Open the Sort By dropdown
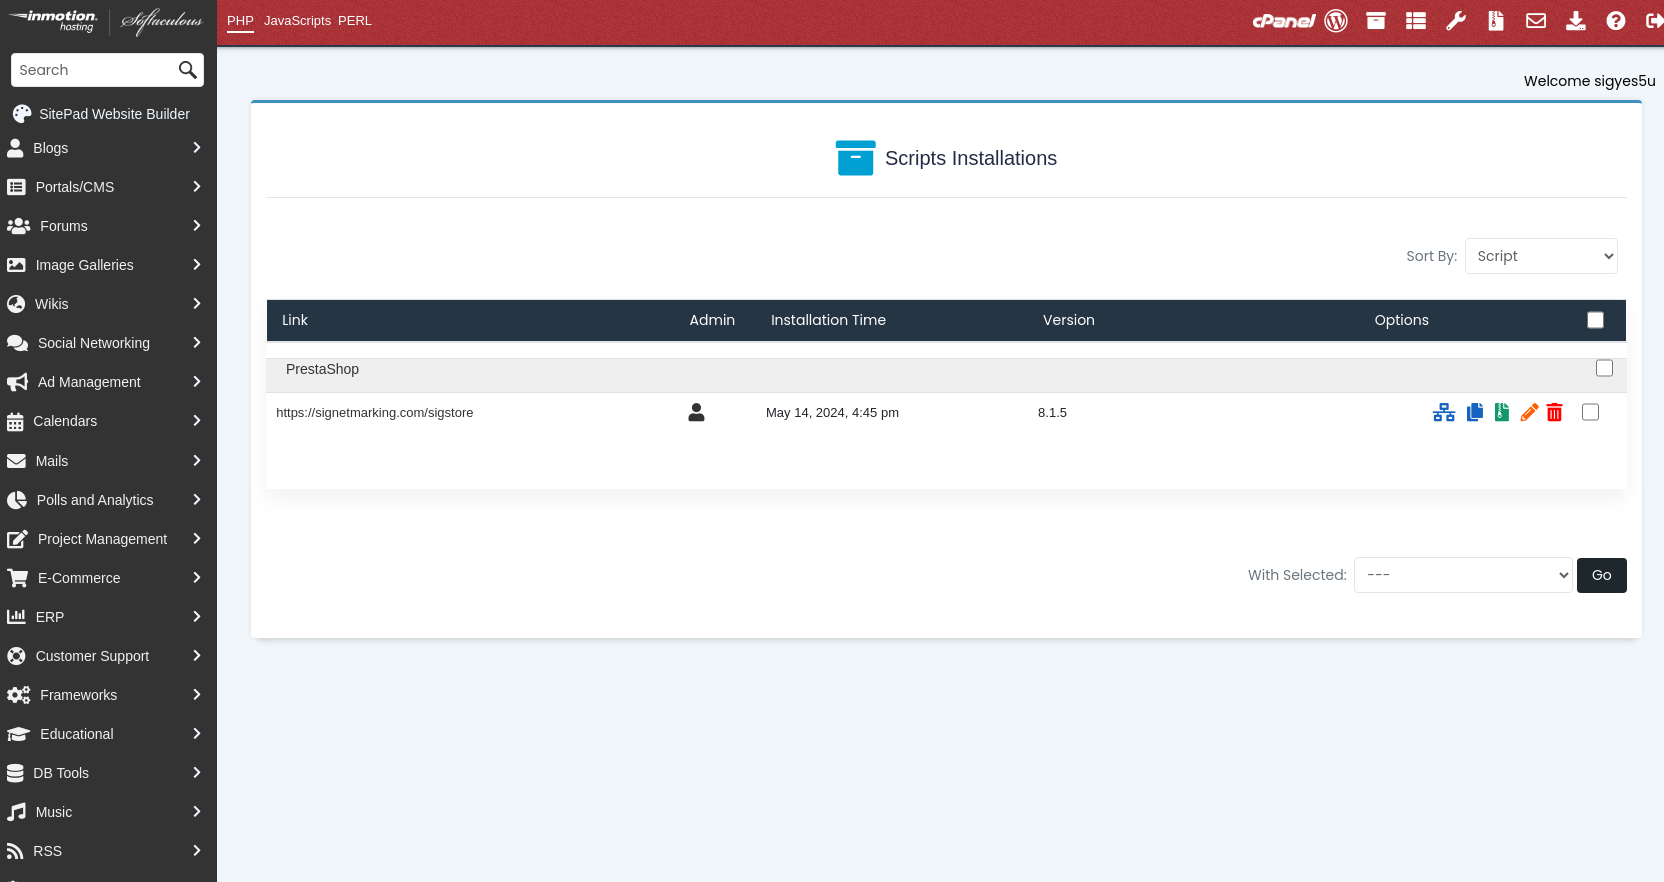Screen dimensions: 1664x882 [x=1541, y=256]
